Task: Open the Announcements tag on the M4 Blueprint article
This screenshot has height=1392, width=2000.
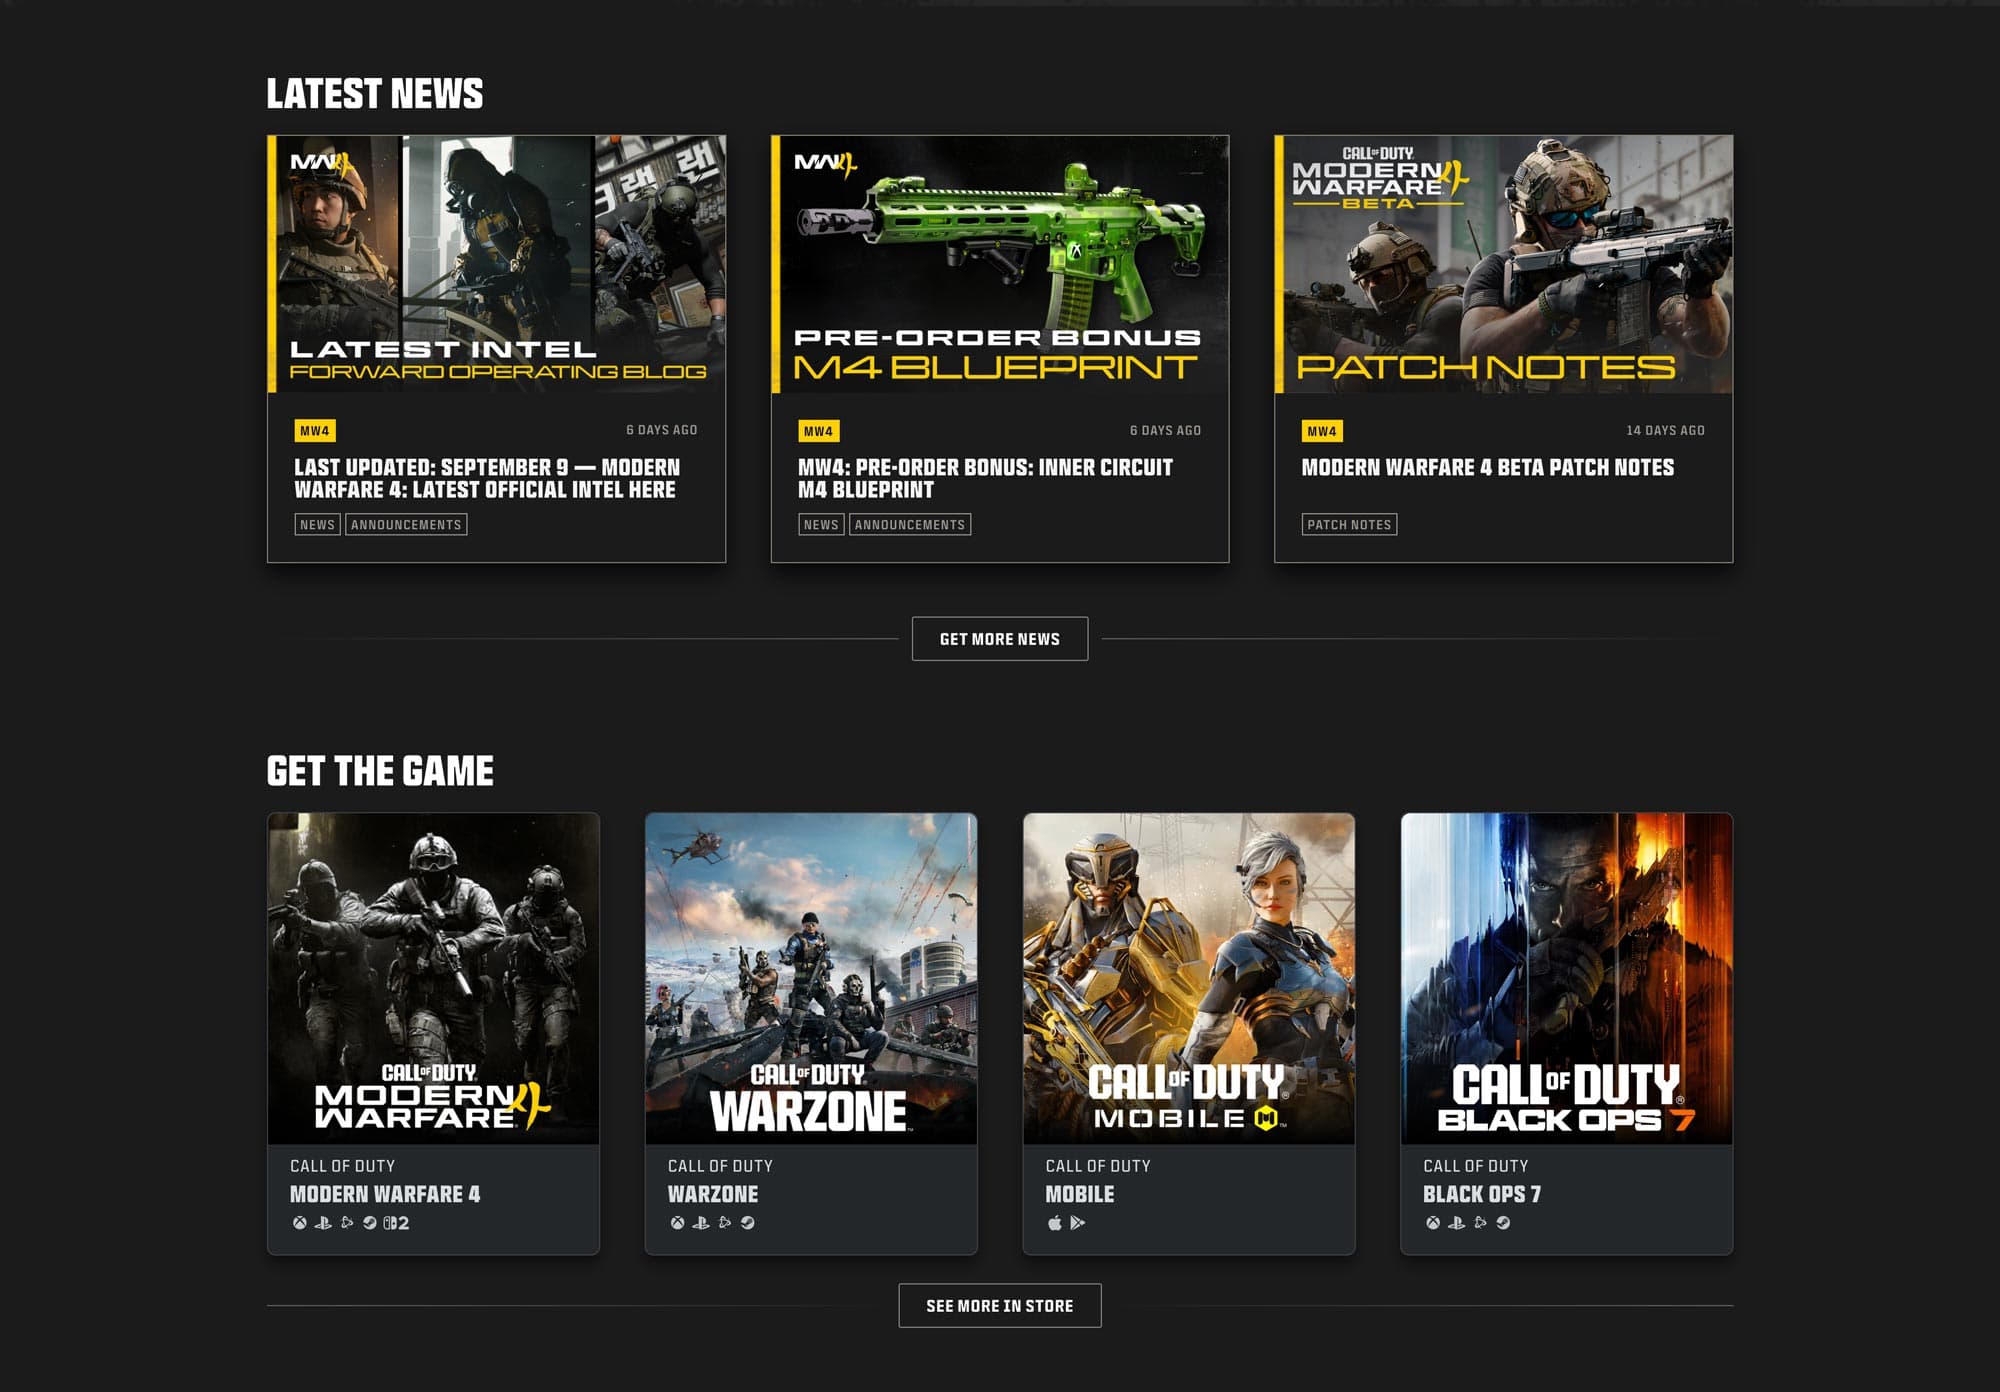Action: point(910,525)
